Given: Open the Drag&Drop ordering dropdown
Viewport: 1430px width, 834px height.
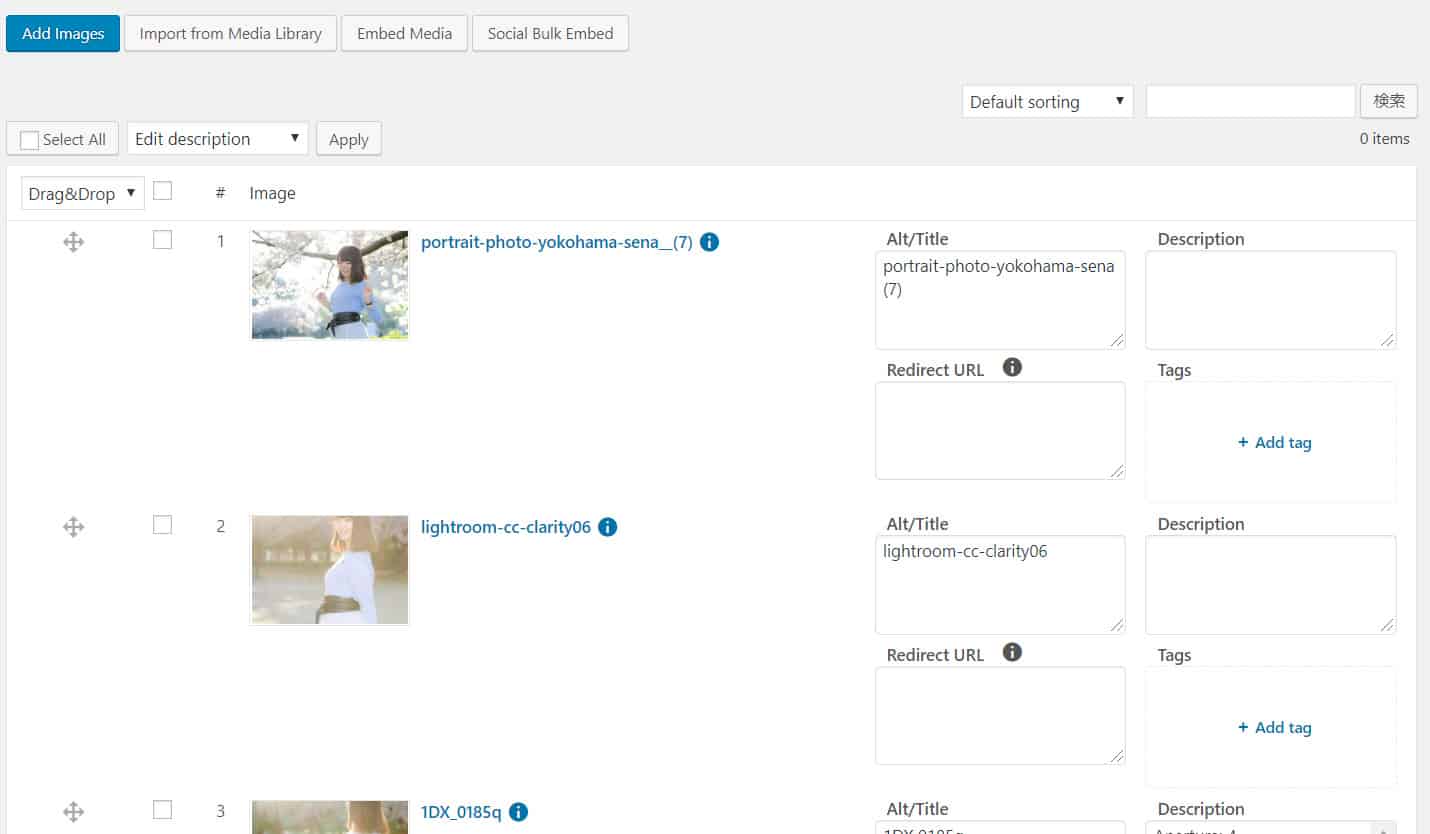Looking at the screenshot, I should coord(82,194).
